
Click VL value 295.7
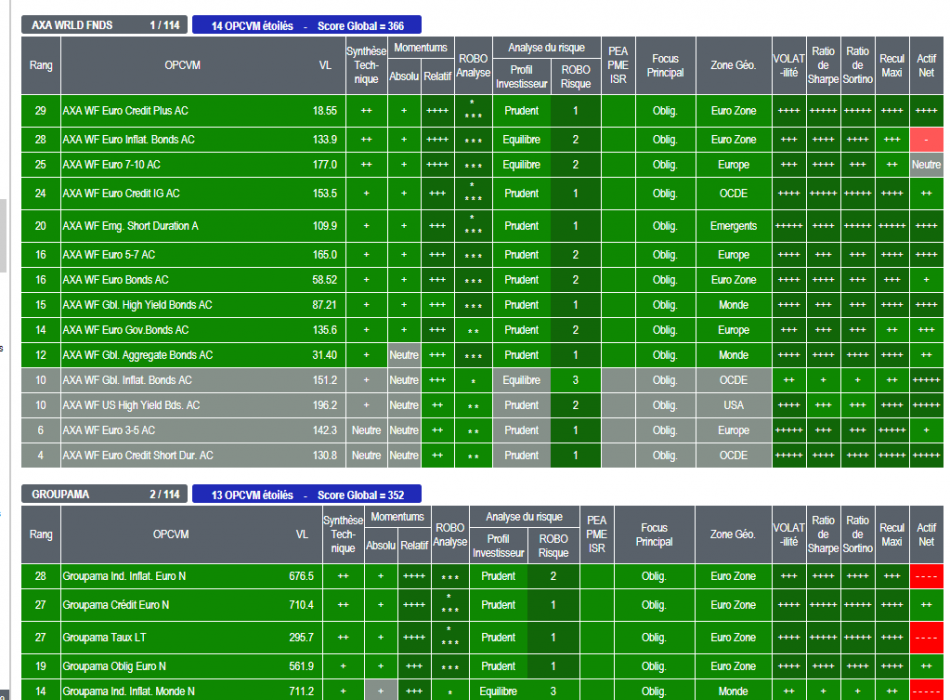(x=301, y=638)
